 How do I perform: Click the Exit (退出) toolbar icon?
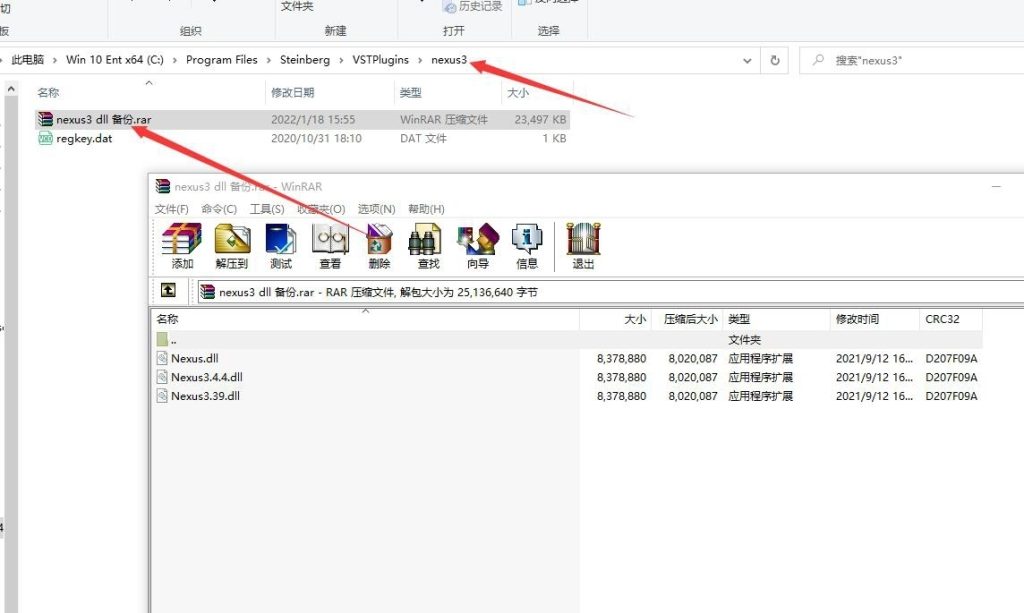(583, 239)
